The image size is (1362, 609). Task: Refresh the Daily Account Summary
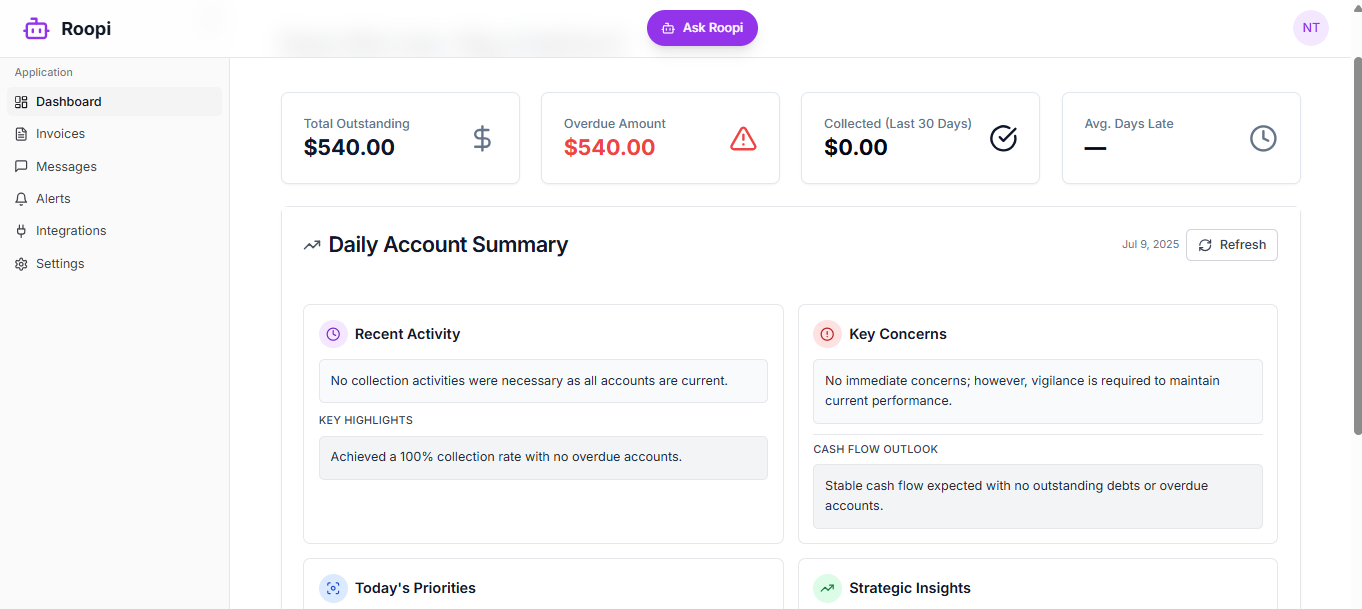1231,245
